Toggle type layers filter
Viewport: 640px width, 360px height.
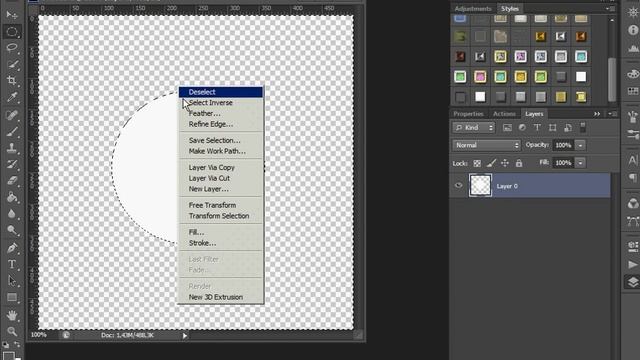click(x=537, y=128)
